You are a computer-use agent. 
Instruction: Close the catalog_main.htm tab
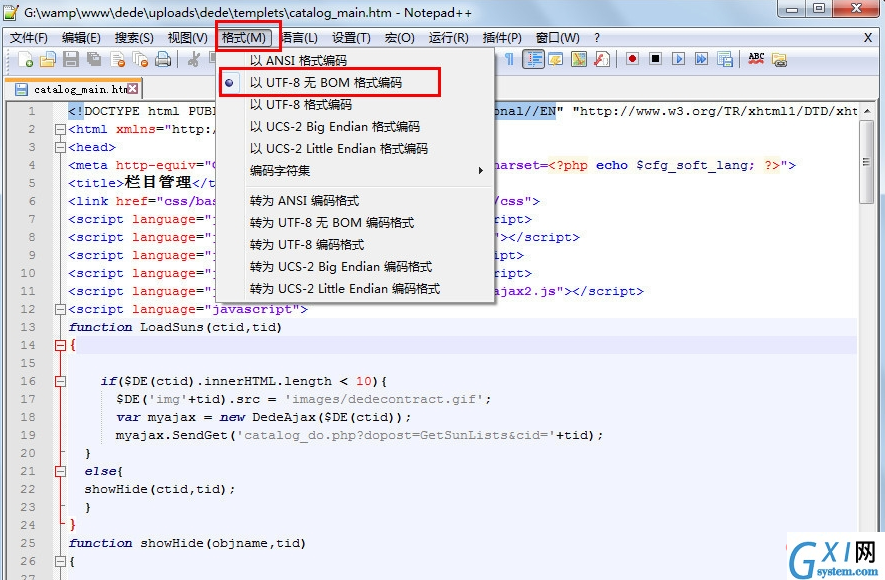[x=133, y=89]
